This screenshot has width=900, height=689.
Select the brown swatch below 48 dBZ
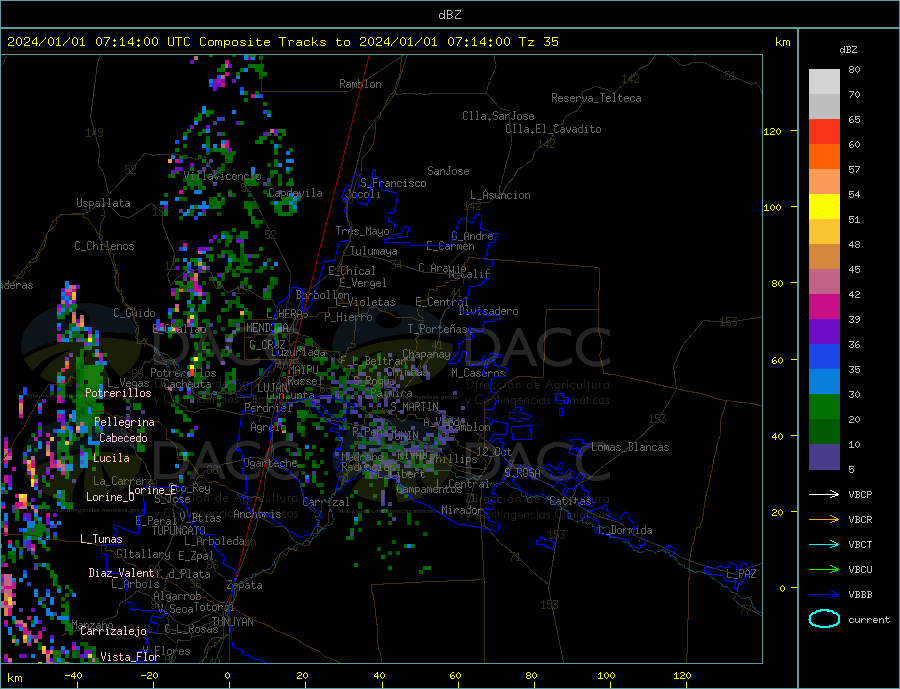pos(824,257)
